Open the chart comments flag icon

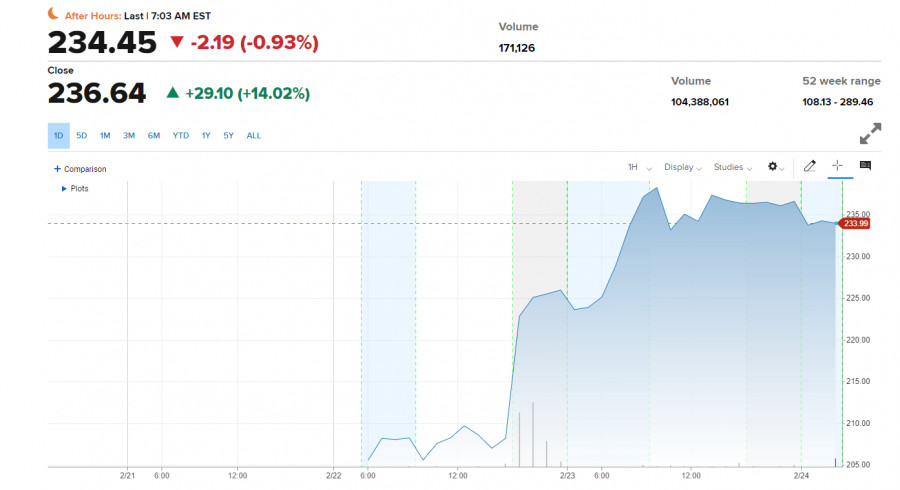[865, 166]
